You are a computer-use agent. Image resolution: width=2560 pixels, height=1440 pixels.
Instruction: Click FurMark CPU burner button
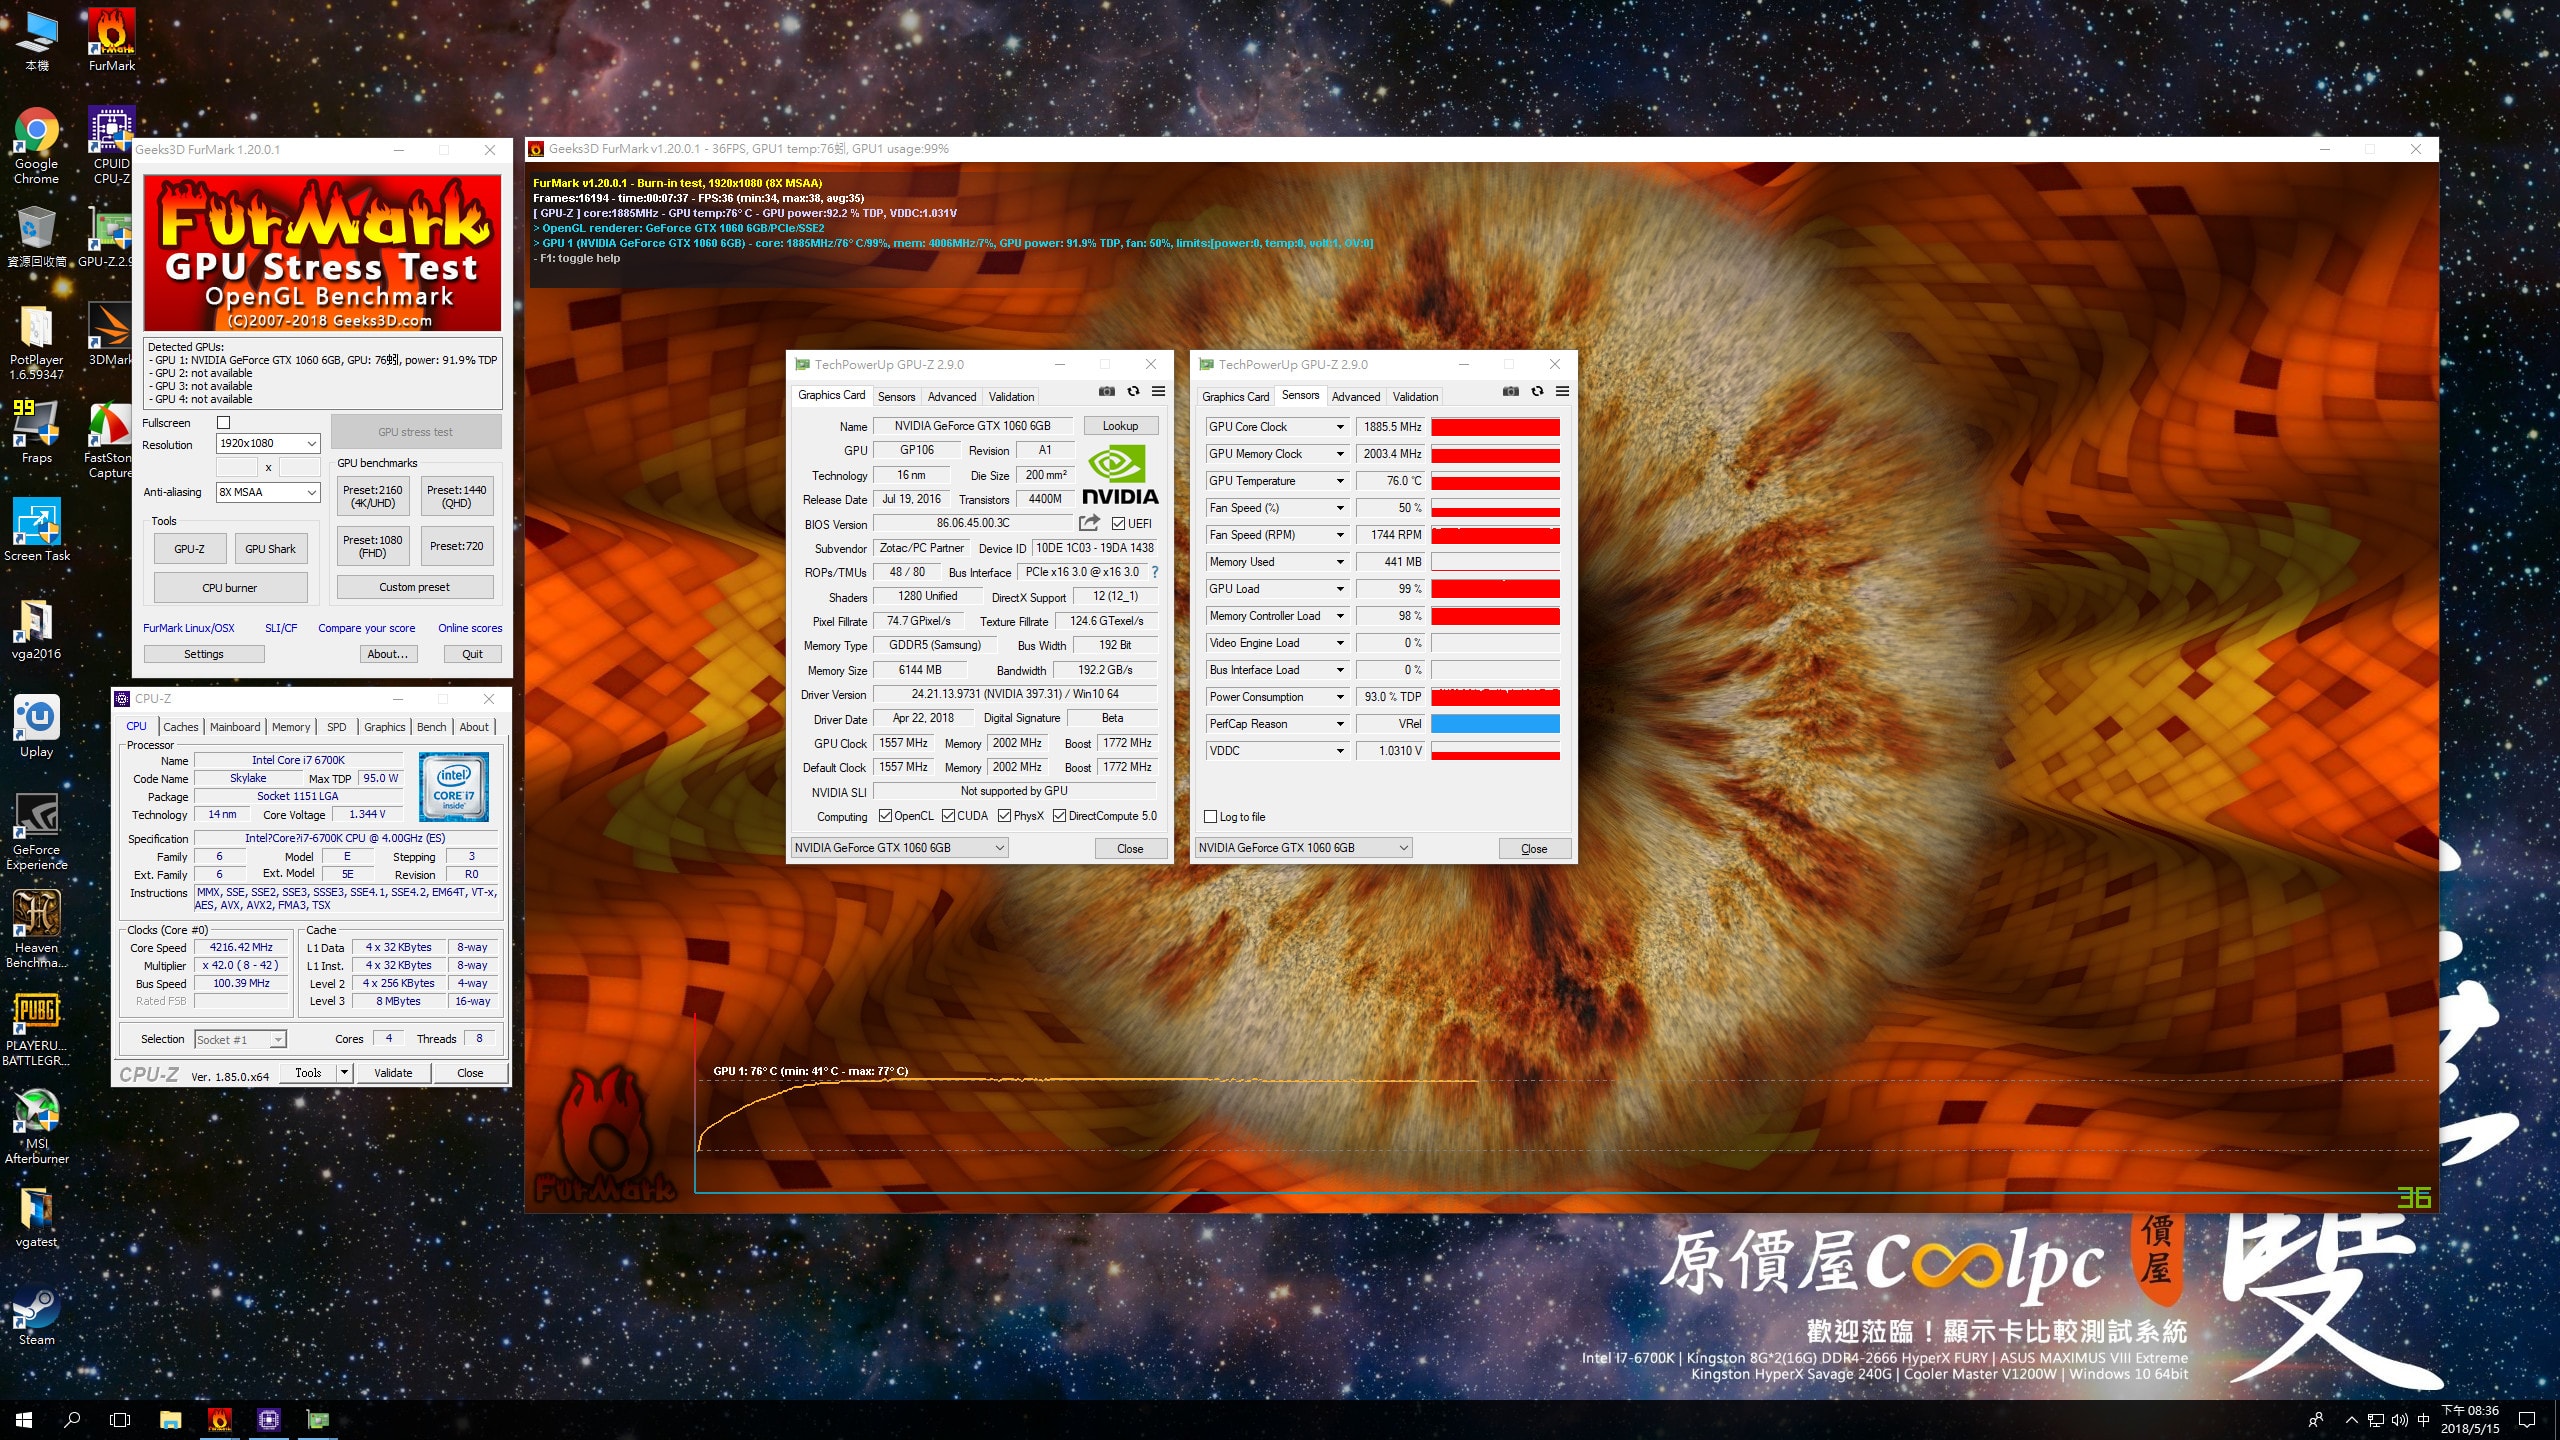pos(230,588)
